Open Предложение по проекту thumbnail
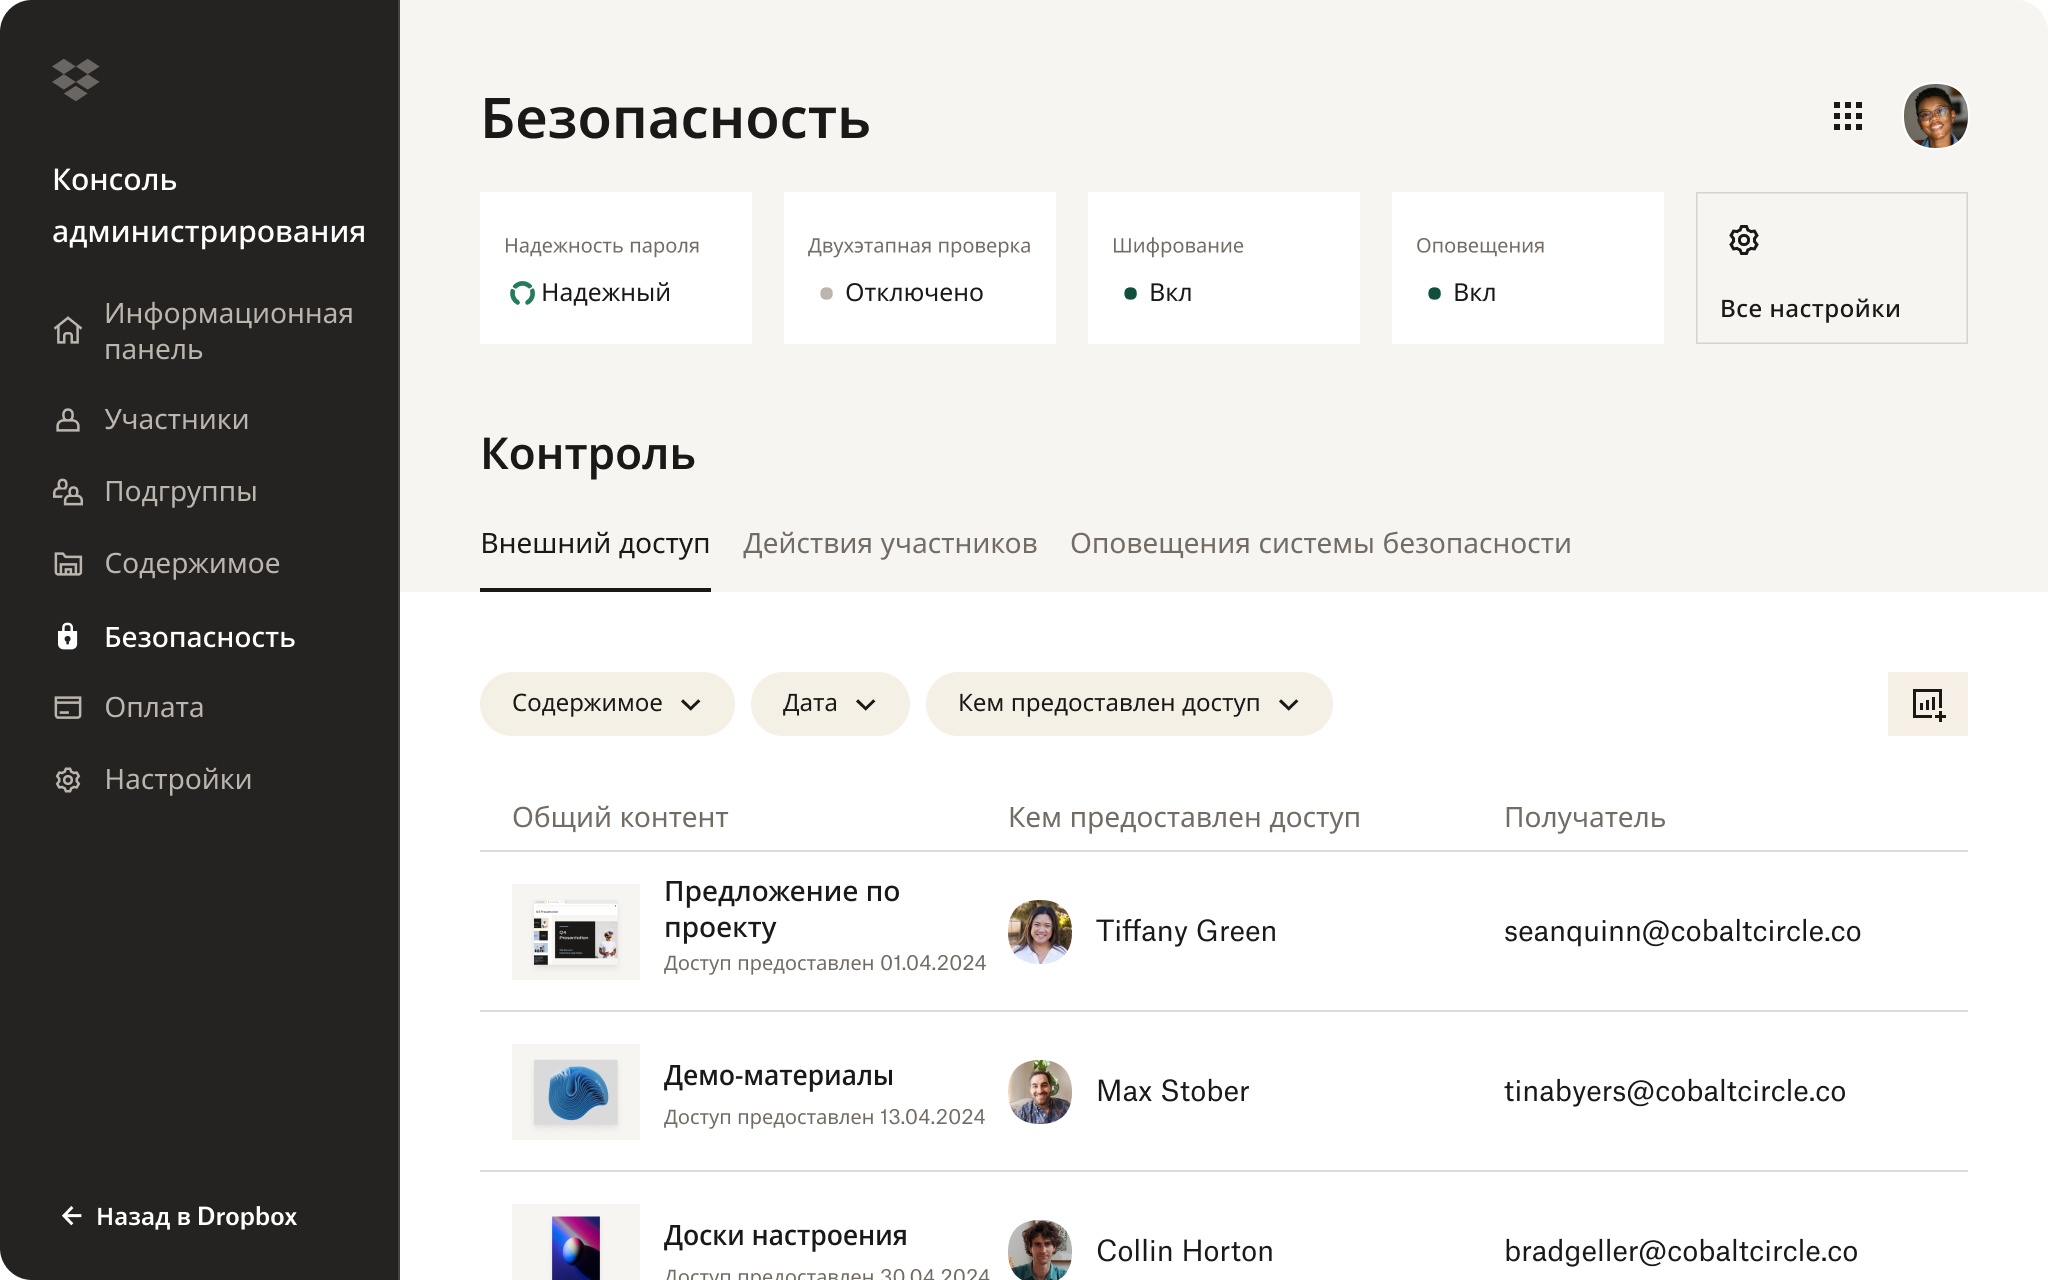The width and height of the screenshot is (2048, 1280). (576, 931)
